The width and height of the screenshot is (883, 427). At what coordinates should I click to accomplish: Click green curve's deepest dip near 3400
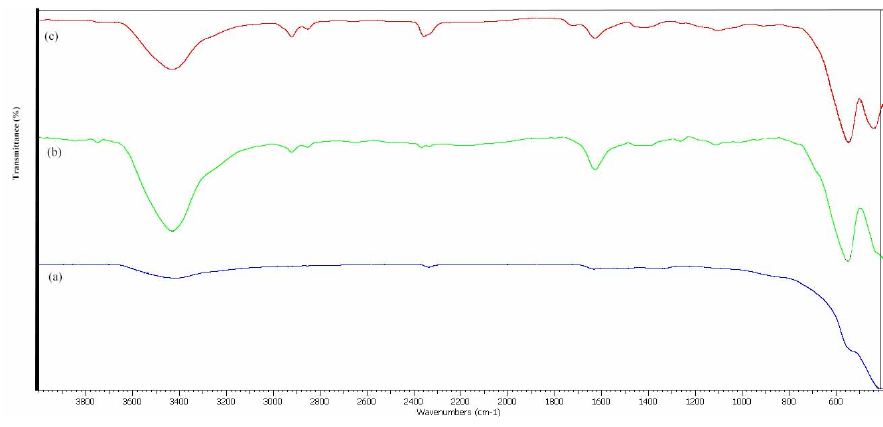click(173, 231)
